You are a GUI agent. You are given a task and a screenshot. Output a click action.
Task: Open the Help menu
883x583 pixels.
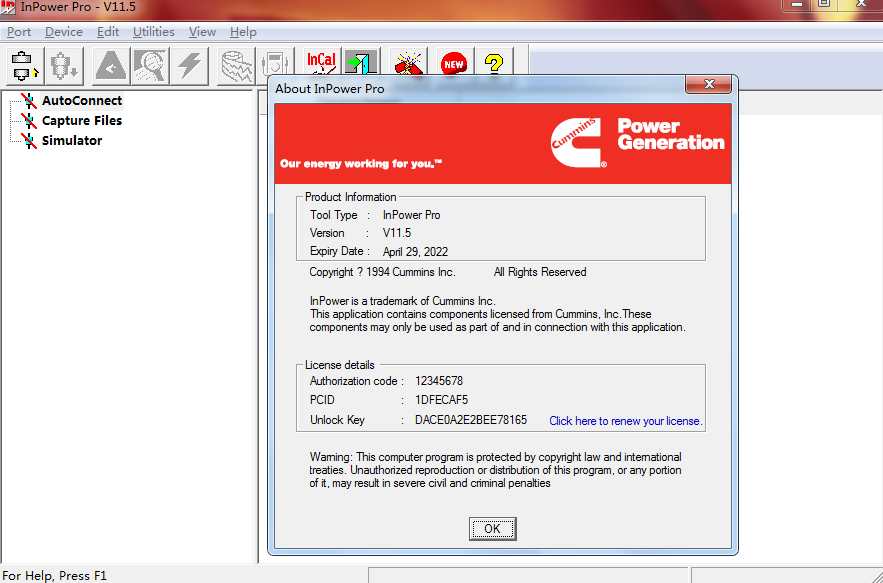(243, 32)
